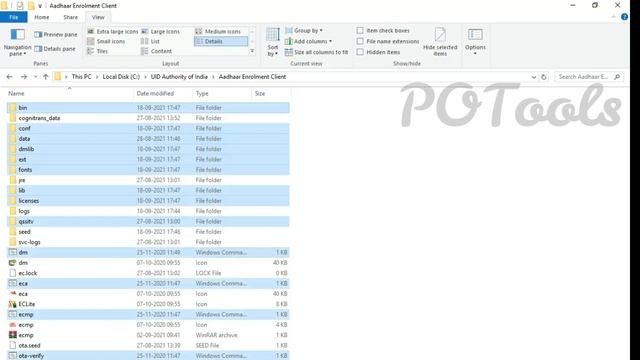Viewport: 640px width, 360px height.
Task: Select the fonts folder row
Action: [x=148, y=170]
